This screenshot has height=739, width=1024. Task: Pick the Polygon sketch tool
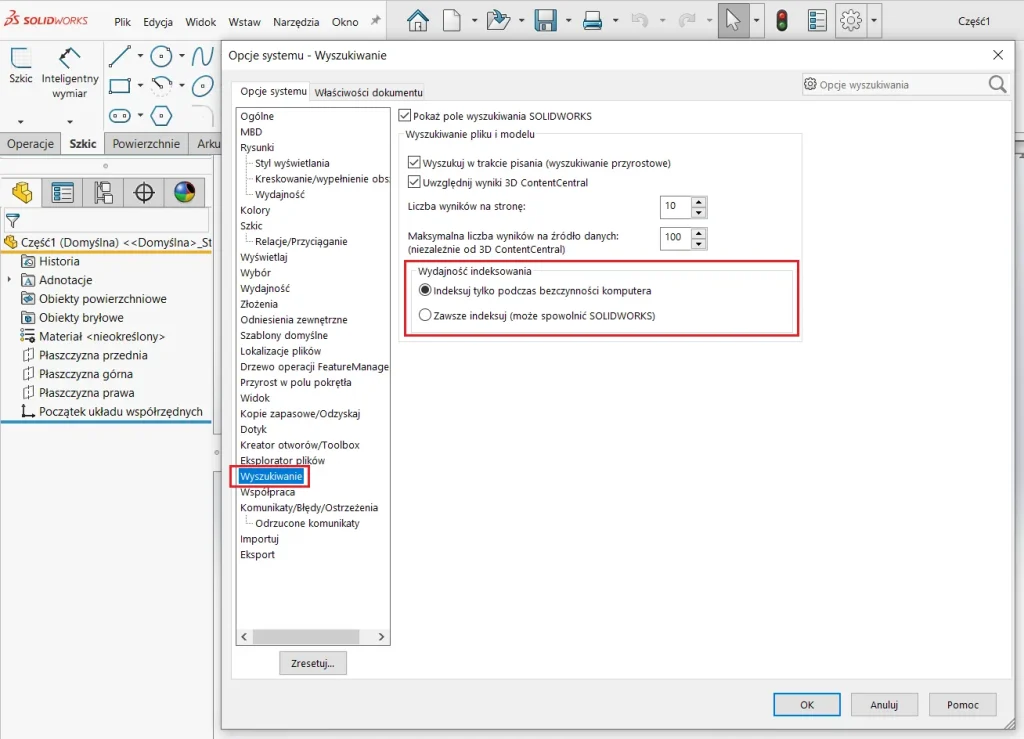[x=161, y=116]
